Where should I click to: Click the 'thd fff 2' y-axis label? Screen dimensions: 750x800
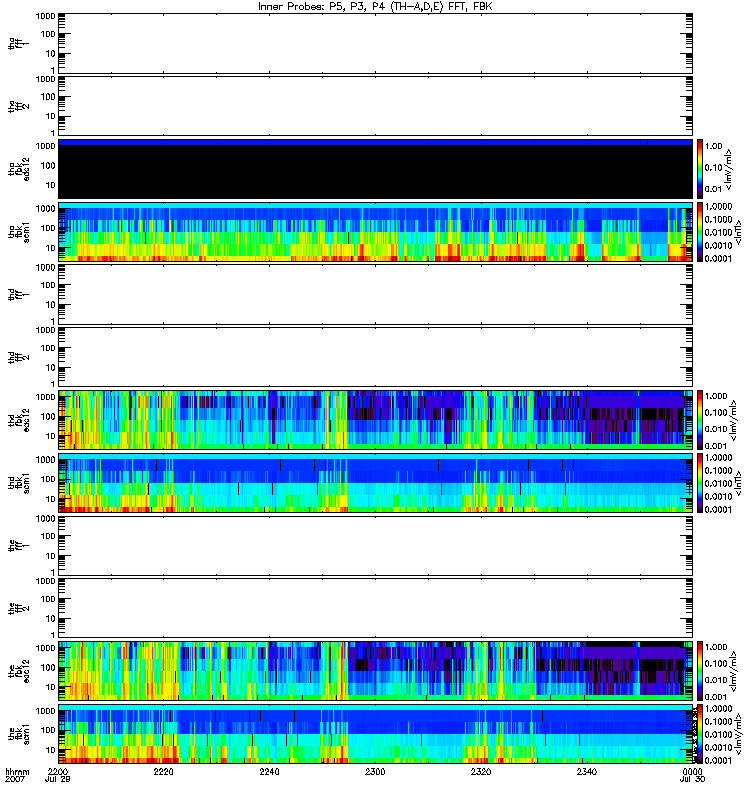[x=19, y=357]
